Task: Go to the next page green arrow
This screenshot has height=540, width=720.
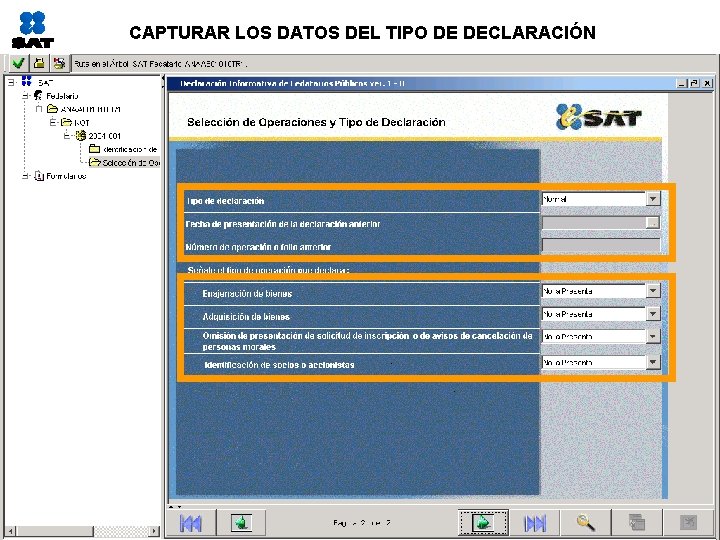Action: (x=483, y=523)
